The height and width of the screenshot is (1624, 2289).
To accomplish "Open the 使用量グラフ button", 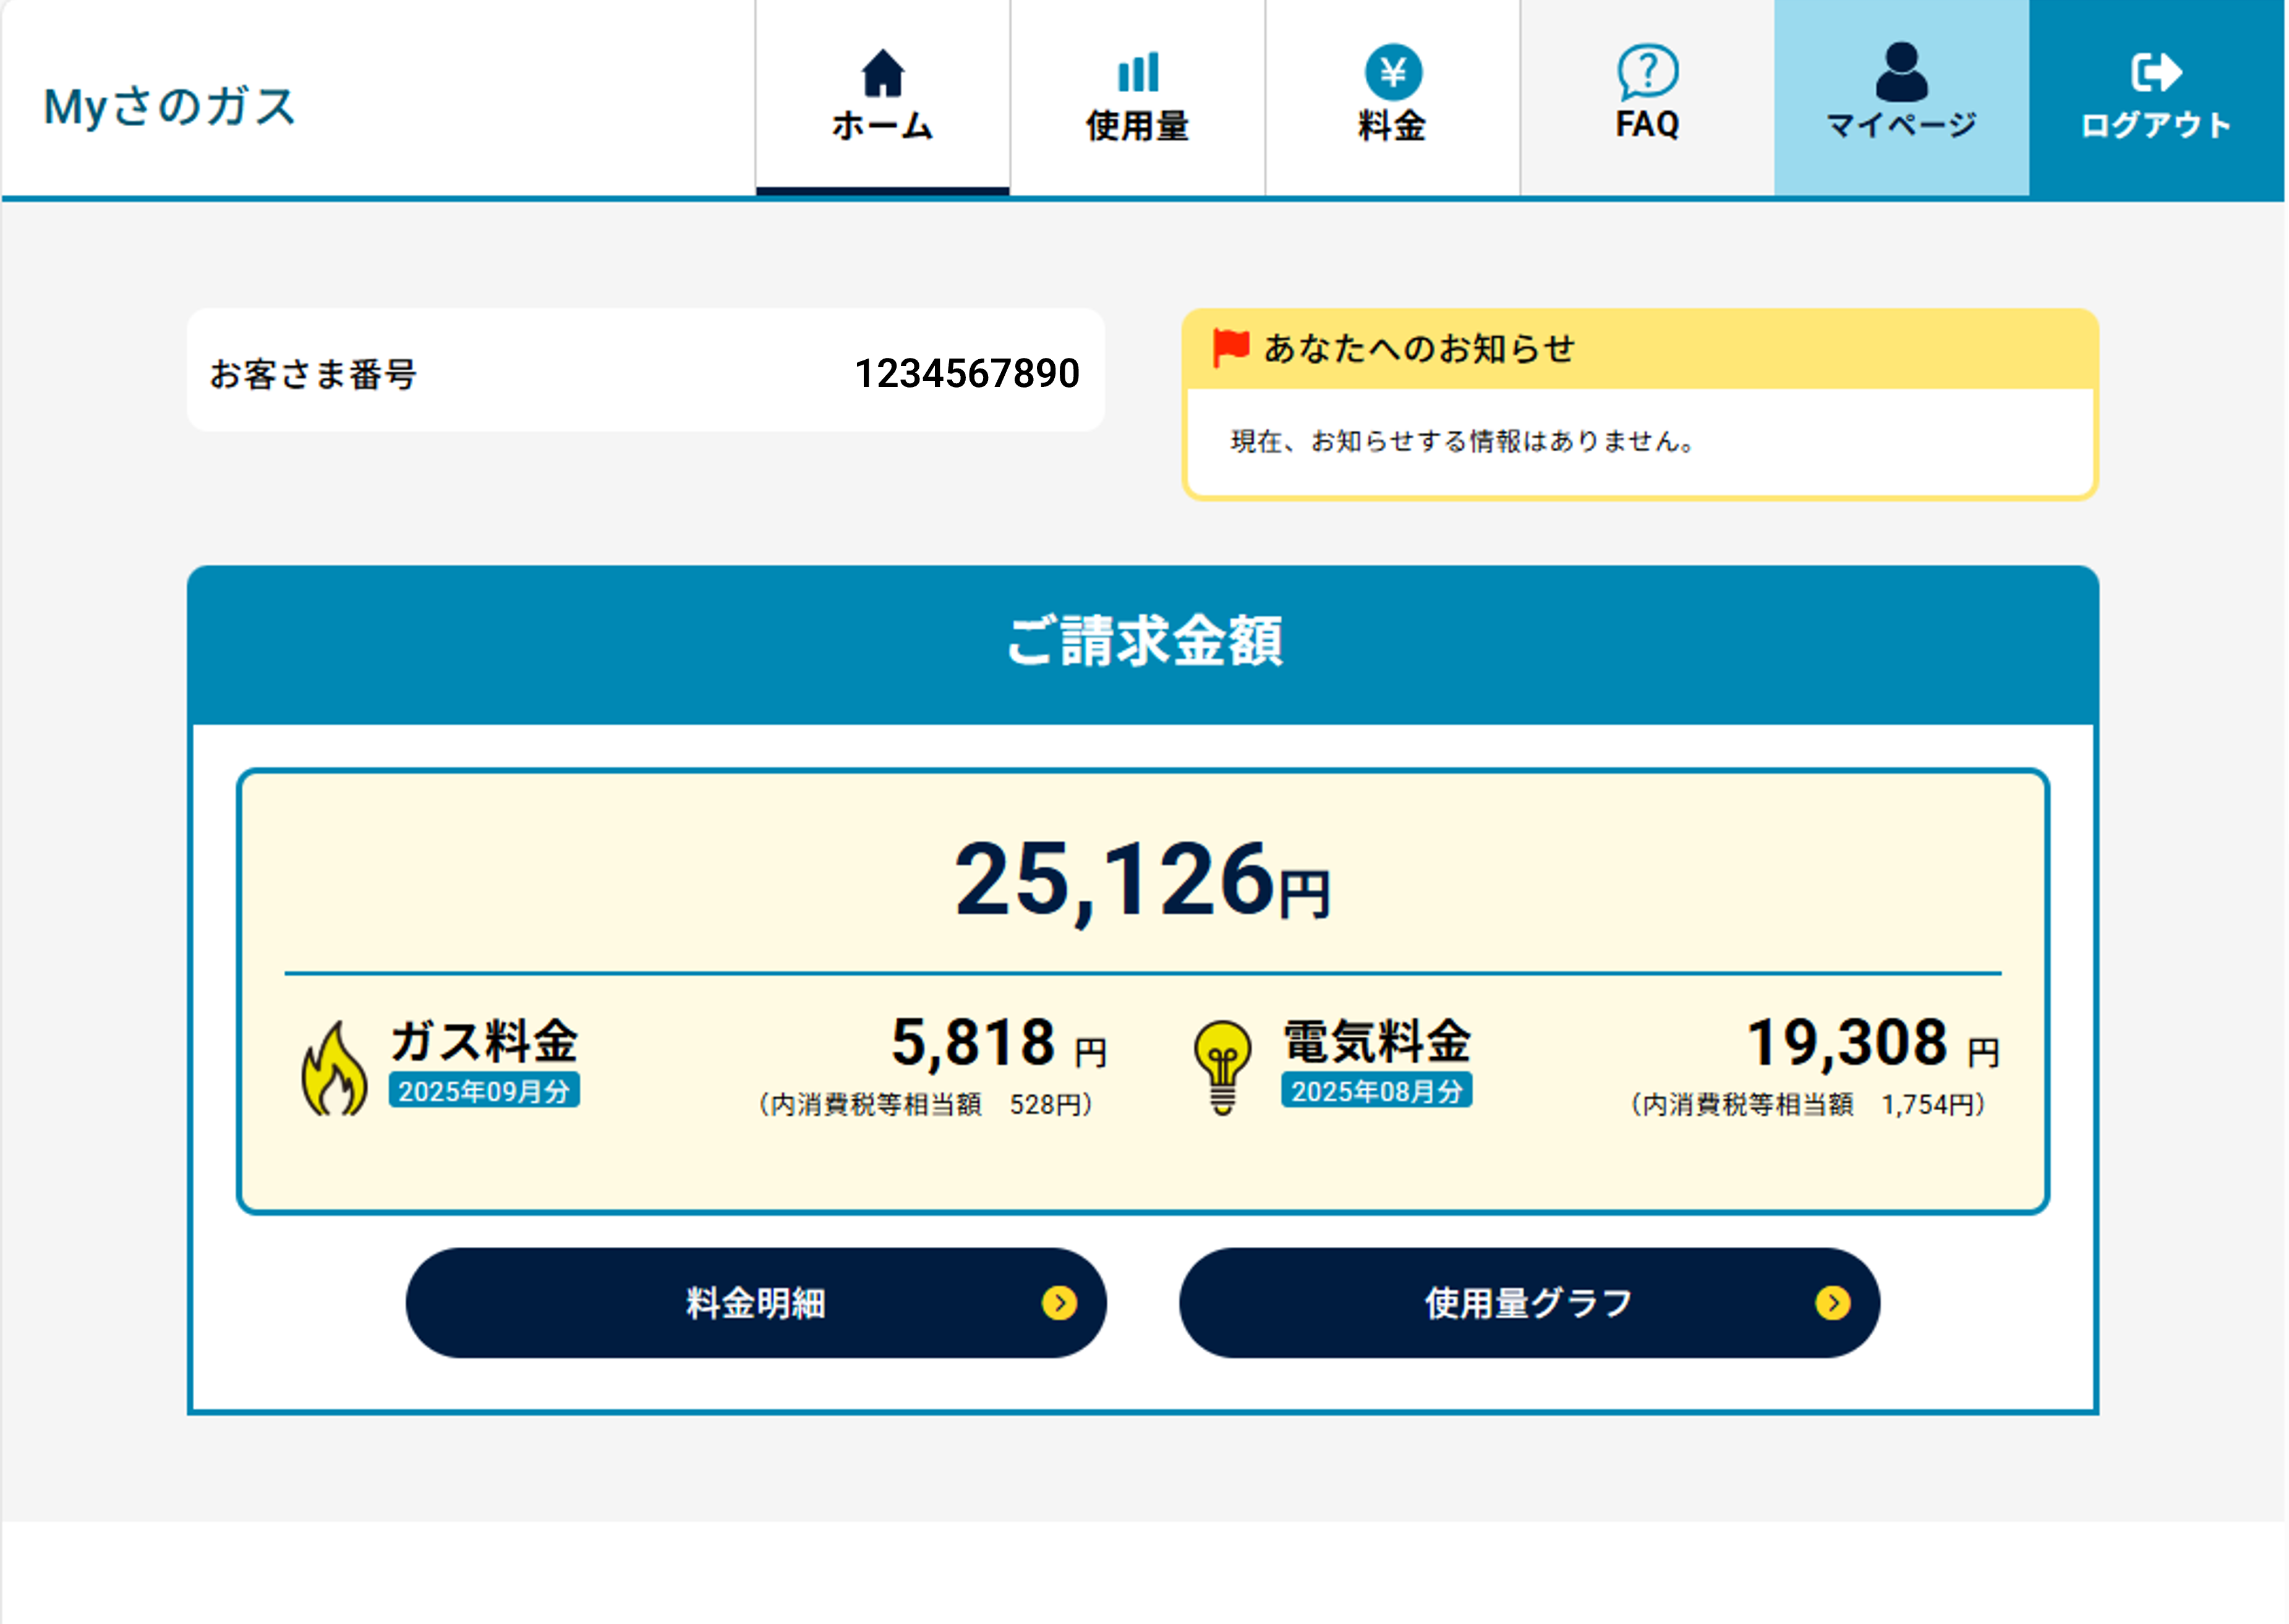I will point(1528,1303).
